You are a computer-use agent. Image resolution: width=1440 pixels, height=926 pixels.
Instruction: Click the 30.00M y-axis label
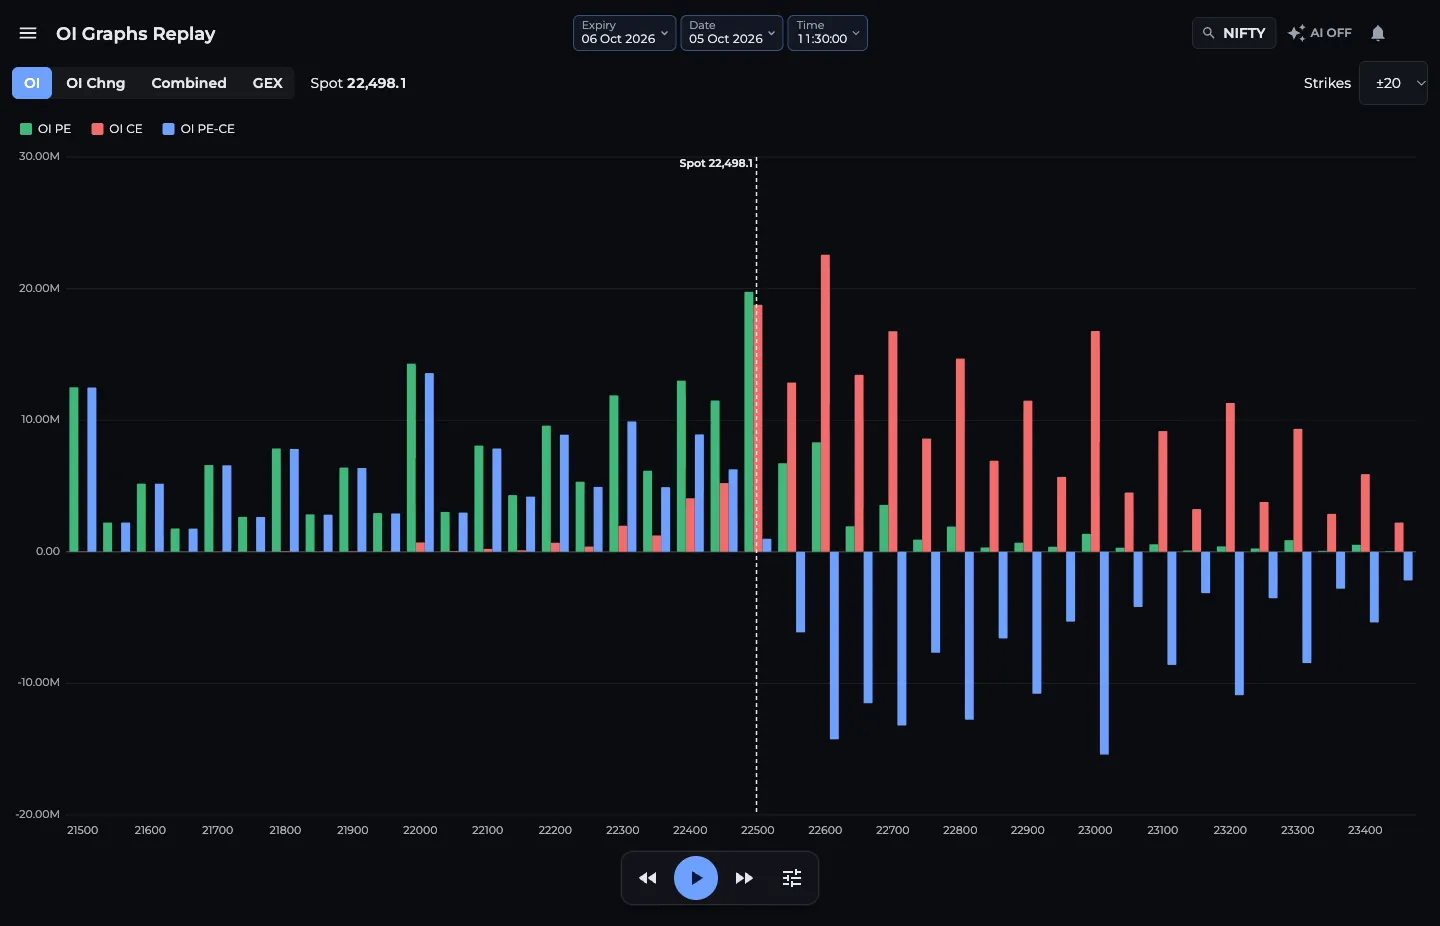40,156
